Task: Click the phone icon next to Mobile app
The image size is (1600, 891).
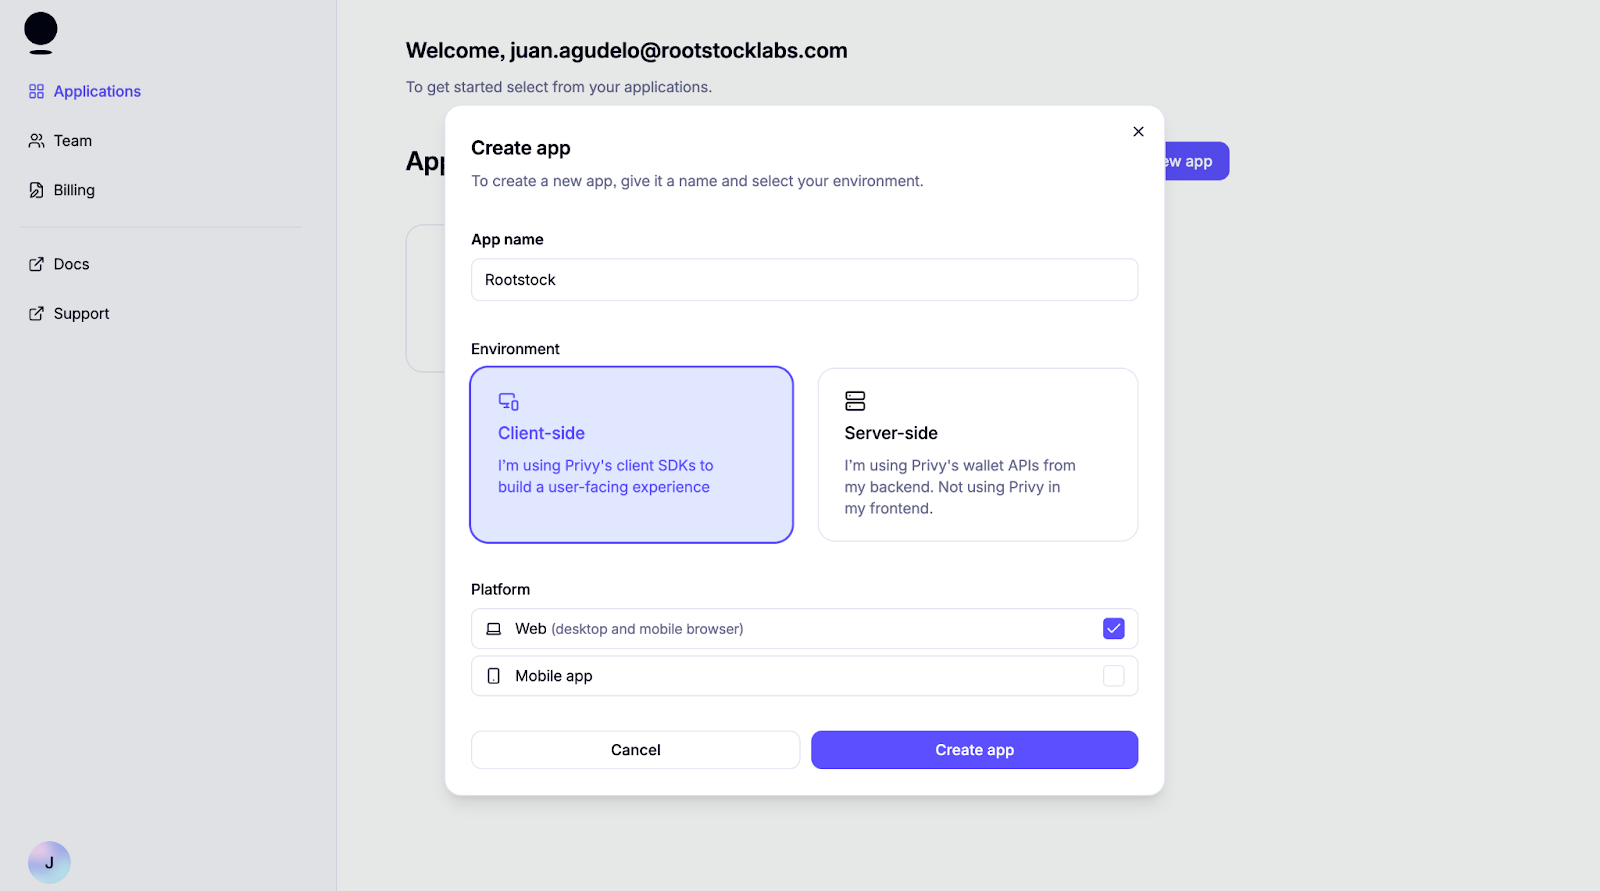Action: [x=494, y=676]
